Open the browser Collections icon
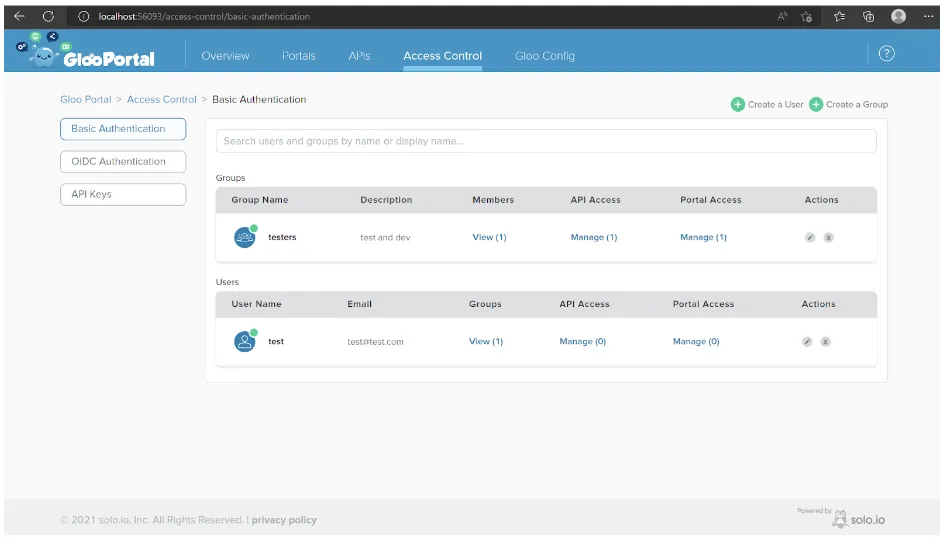This screenshot has height=539, width=944. [x=868, y=16]
